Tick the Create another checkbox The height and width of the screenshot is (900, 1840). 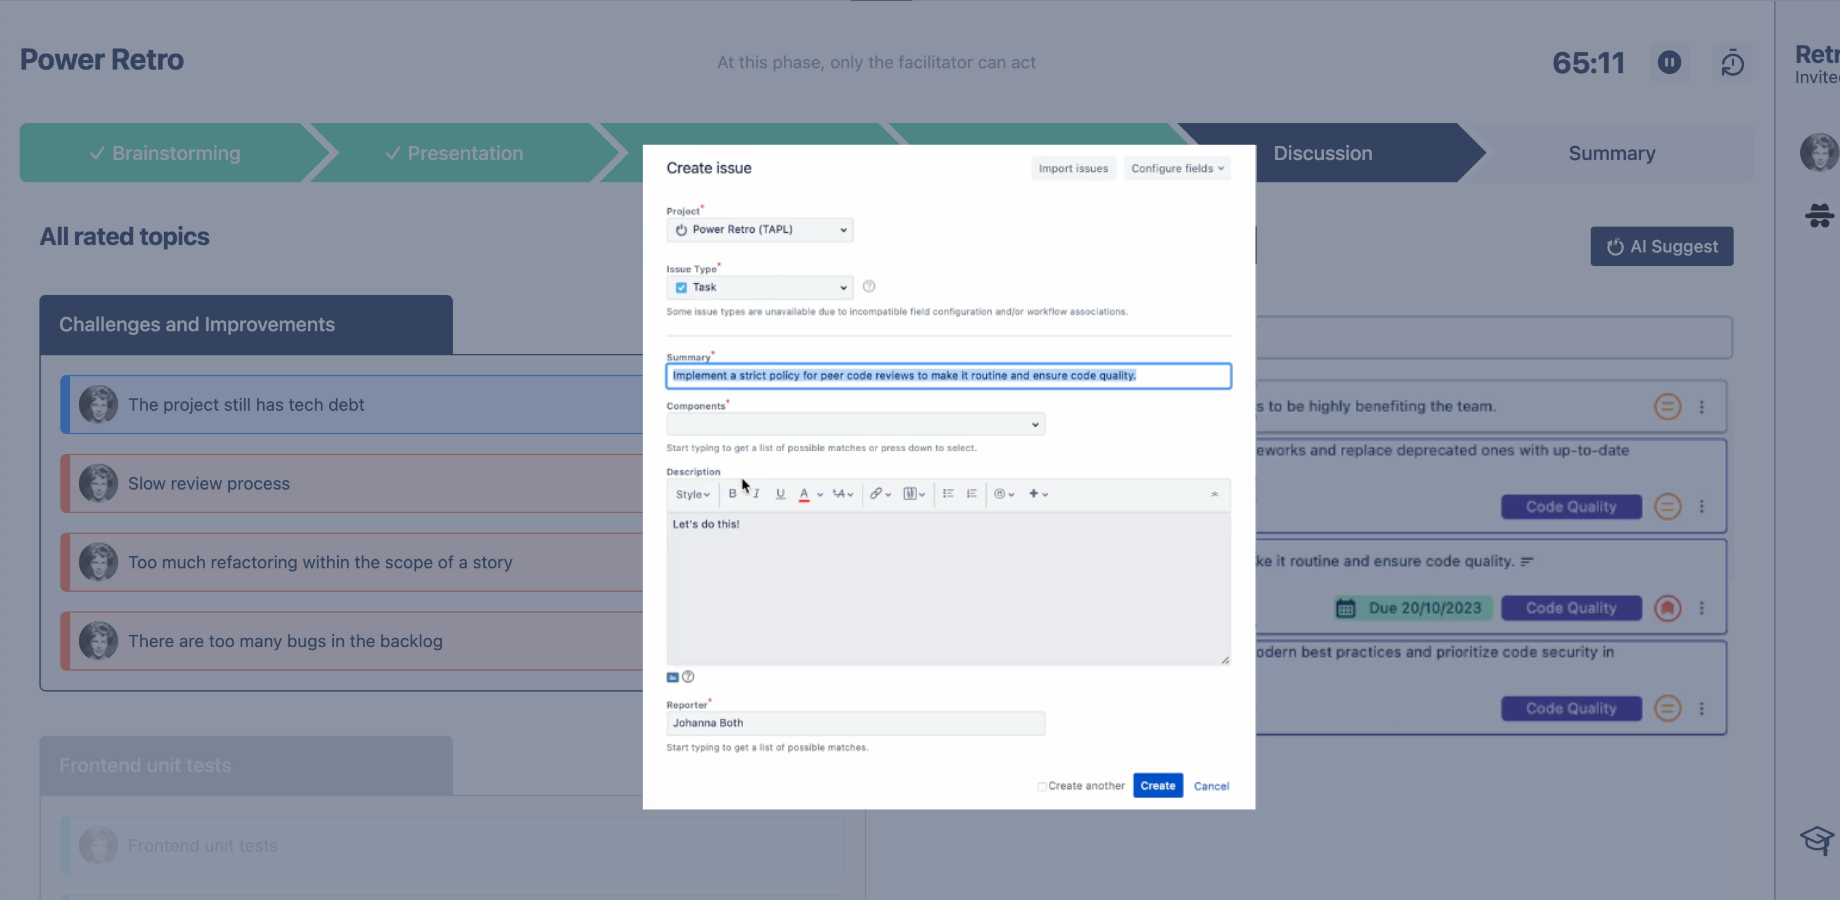coord(1042,787)
